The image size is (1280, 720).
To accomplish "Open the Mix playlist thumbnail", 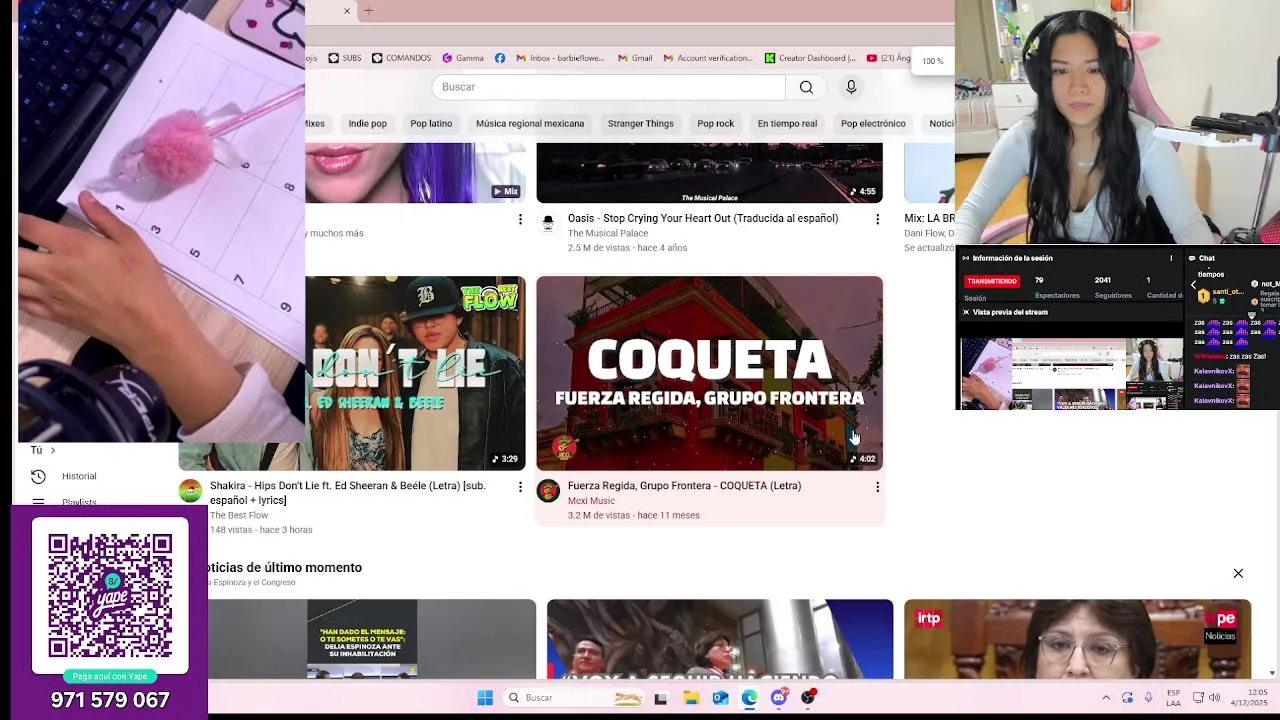I will pos(415,172).
